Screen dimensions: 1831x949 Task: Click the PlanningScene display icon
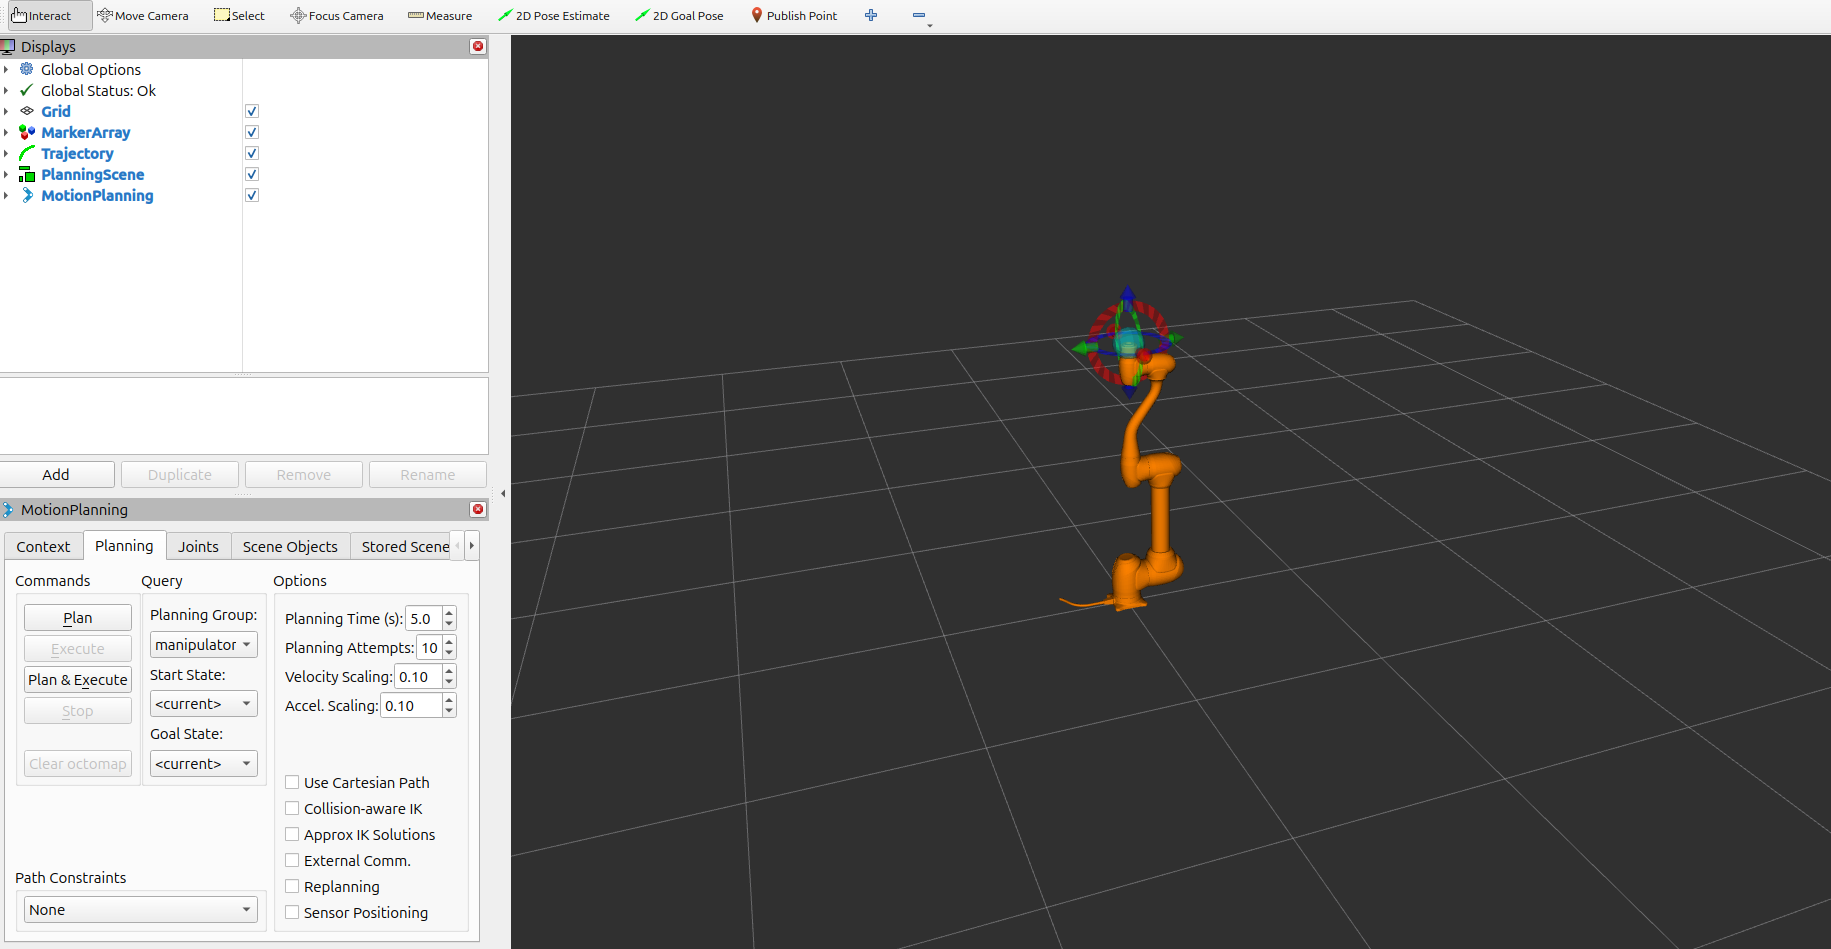coord(27,174)
